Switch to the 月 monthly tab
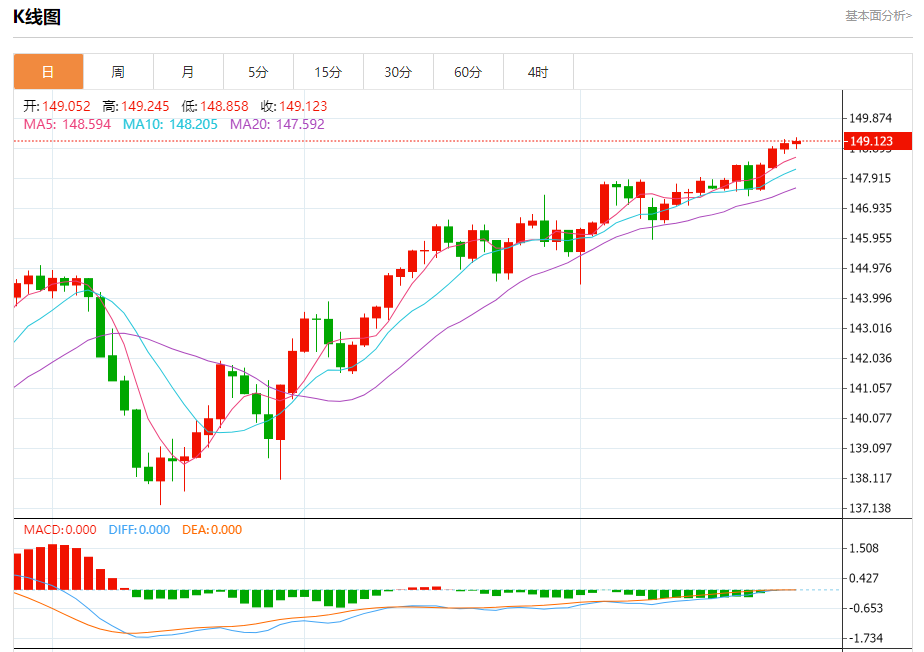 click(x=189, y=72)
